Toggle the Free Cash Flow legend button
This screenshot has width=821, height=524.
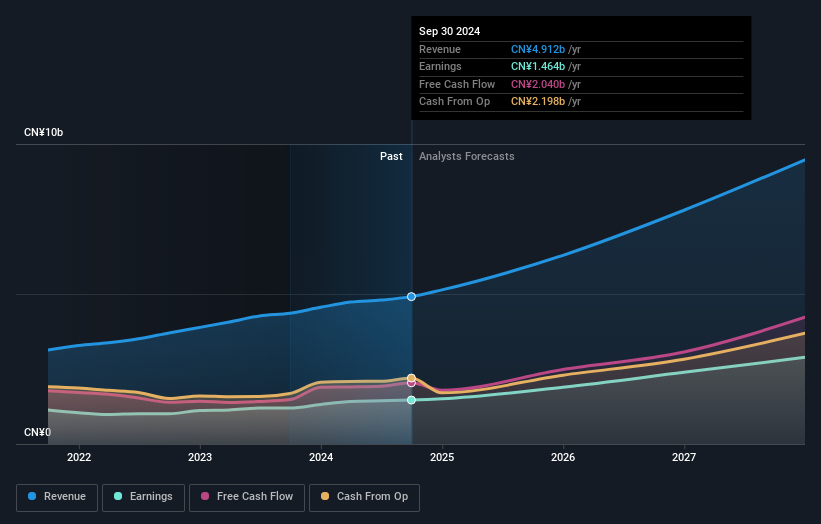tap(247, 497)
